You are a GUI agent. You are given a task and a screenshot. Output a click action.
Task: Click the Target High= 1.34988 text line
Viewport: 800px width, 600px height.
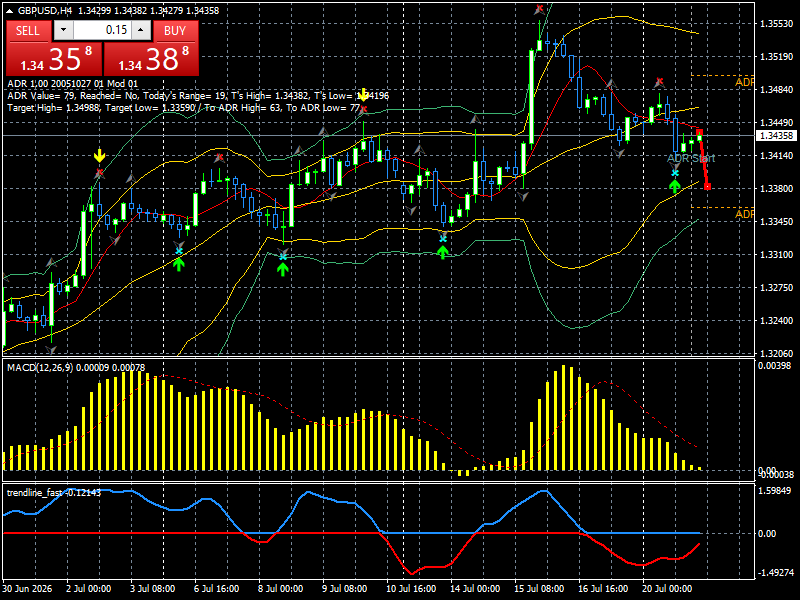tap(184, 108)
